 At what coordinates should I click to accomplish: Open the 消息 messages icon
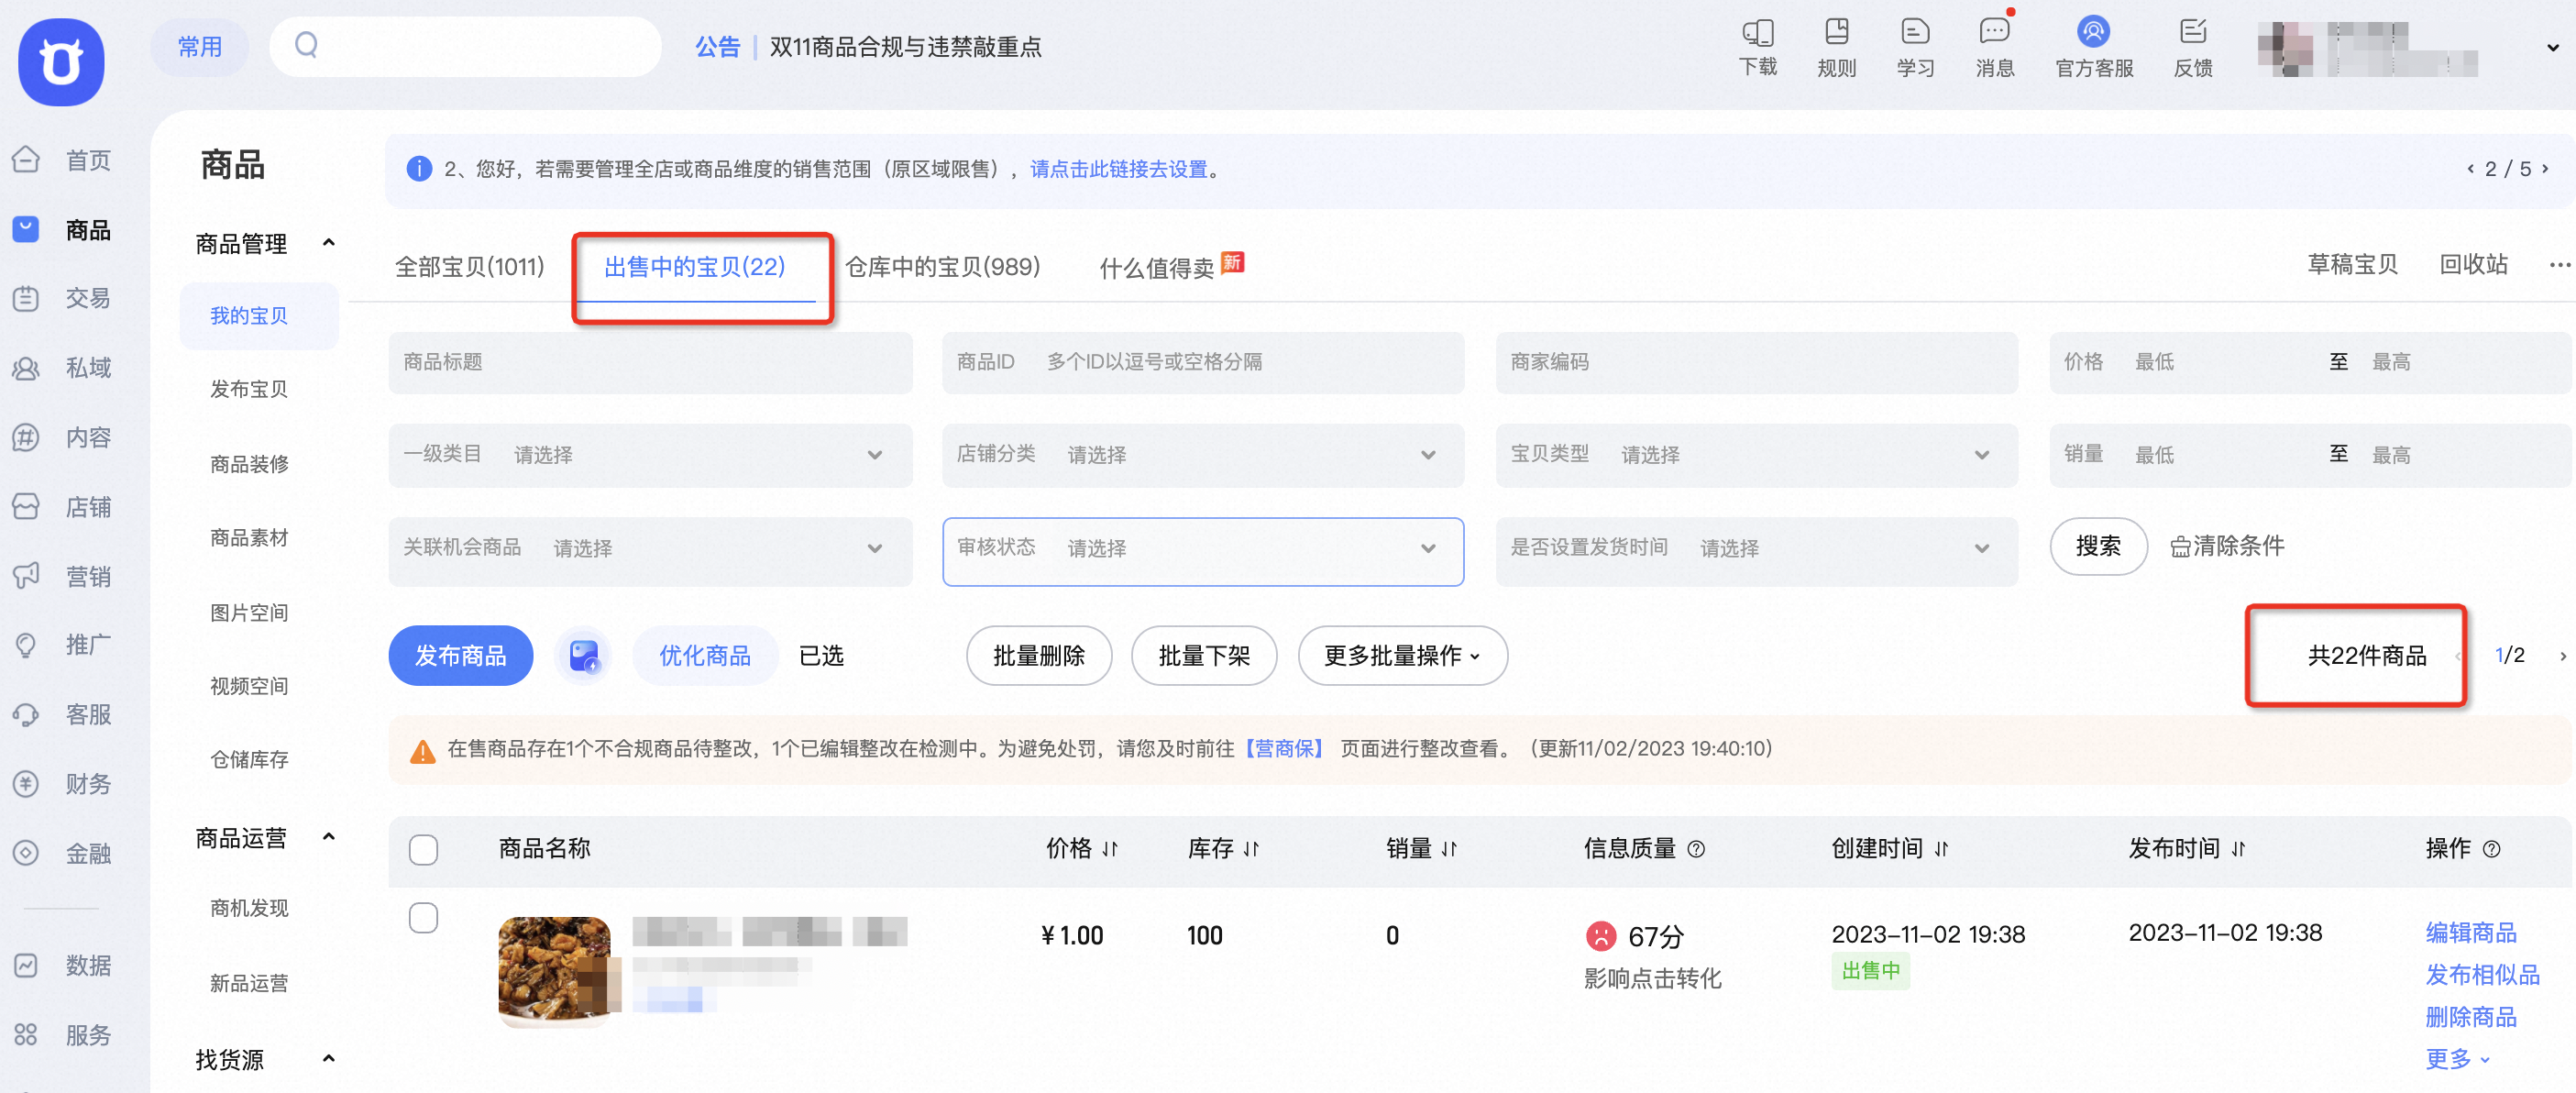1994,32
